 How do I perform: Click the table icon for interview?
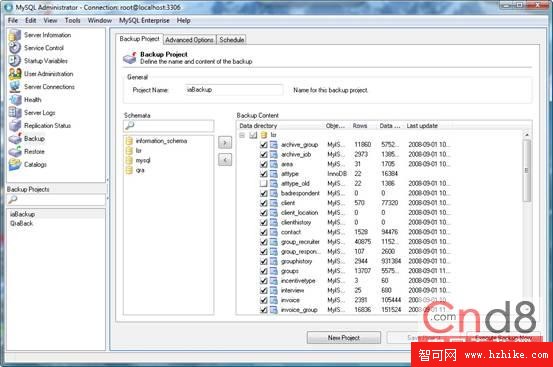[x=274, y=290]
